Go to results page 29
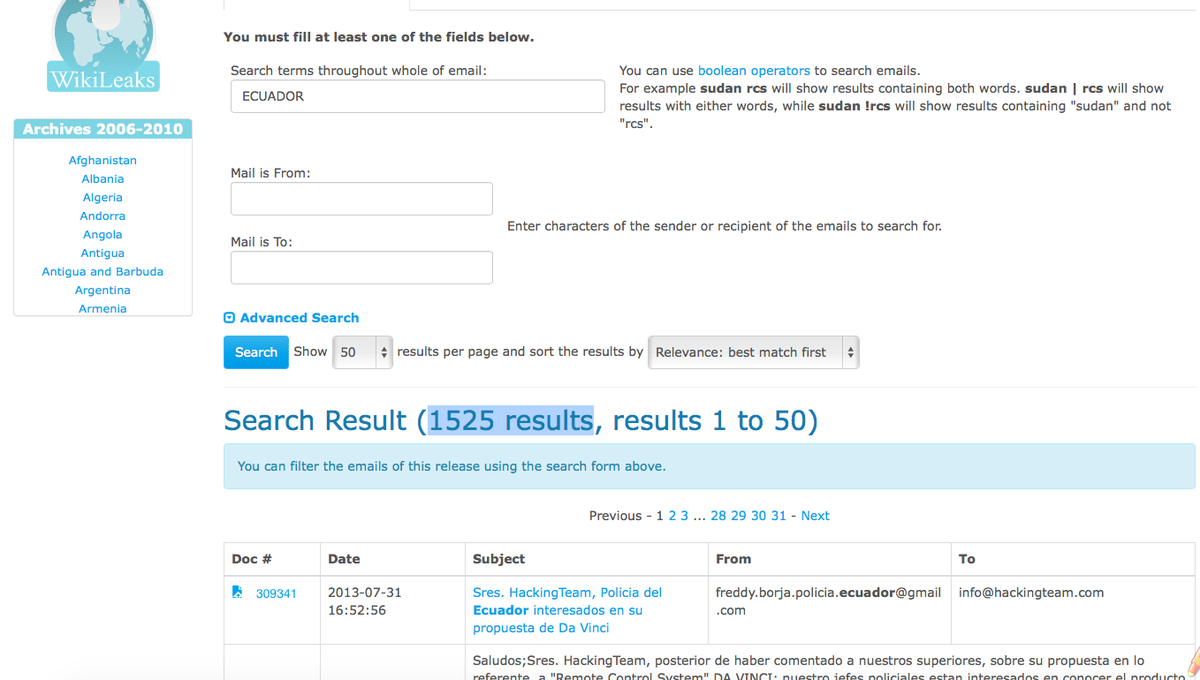The image size is (1200, 680). (x=739, y=516)
